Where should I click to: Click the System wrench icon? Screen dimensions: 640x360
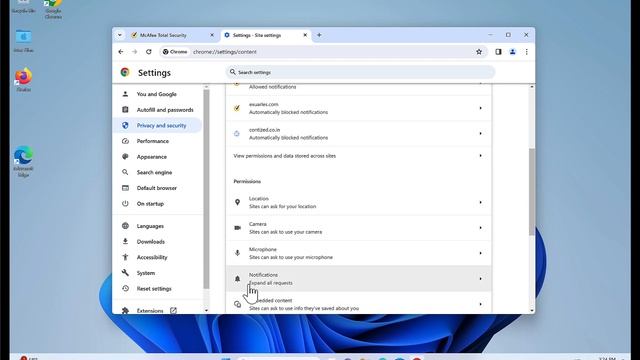coord(125,273)
